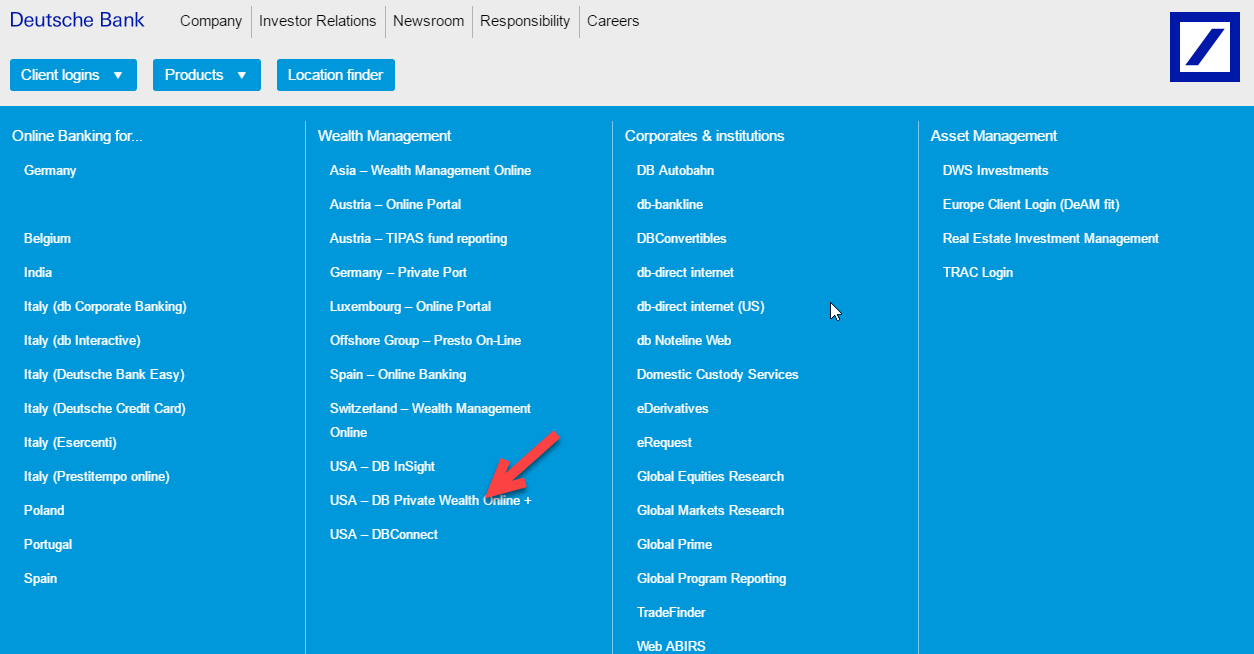Go to Investor Relations

tap(318, 21)
